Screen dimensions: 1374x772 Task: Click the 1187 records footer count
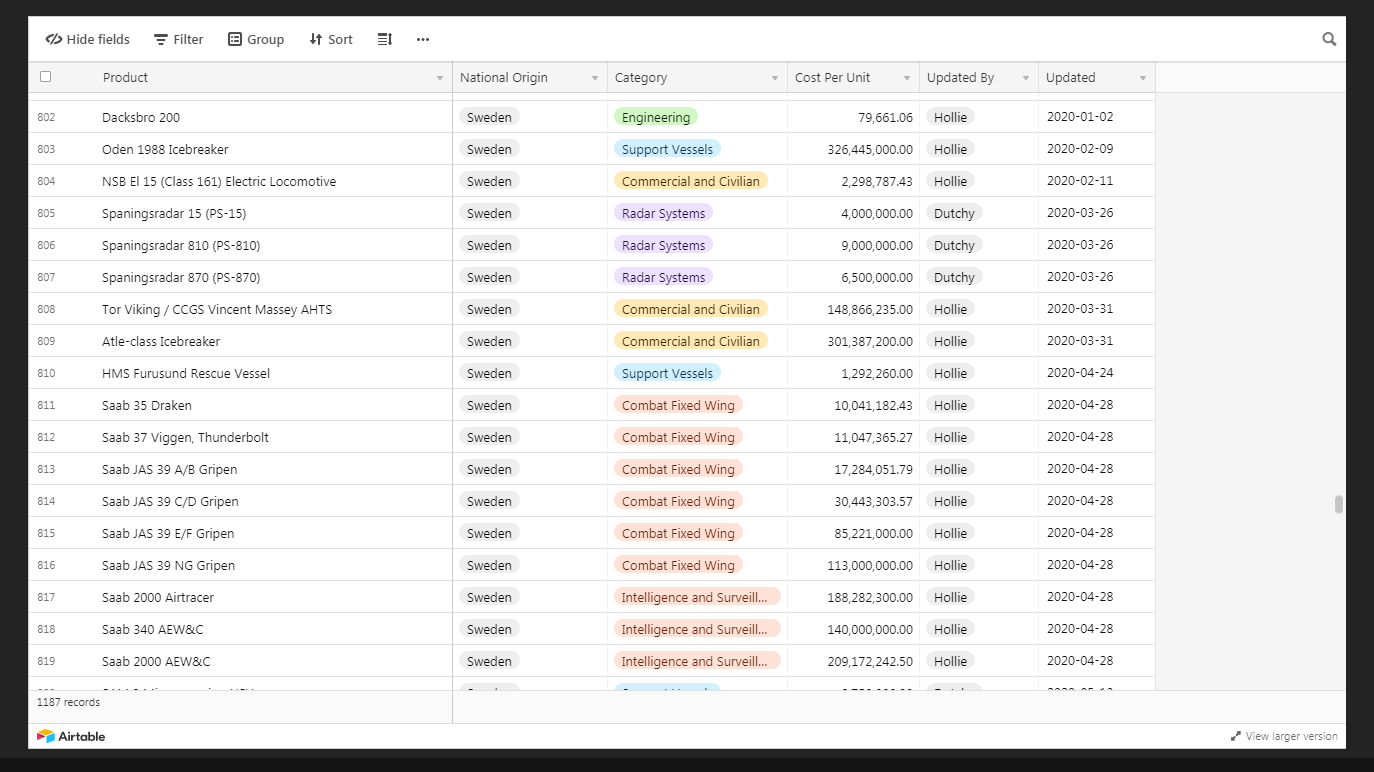(x=68, y=702)
